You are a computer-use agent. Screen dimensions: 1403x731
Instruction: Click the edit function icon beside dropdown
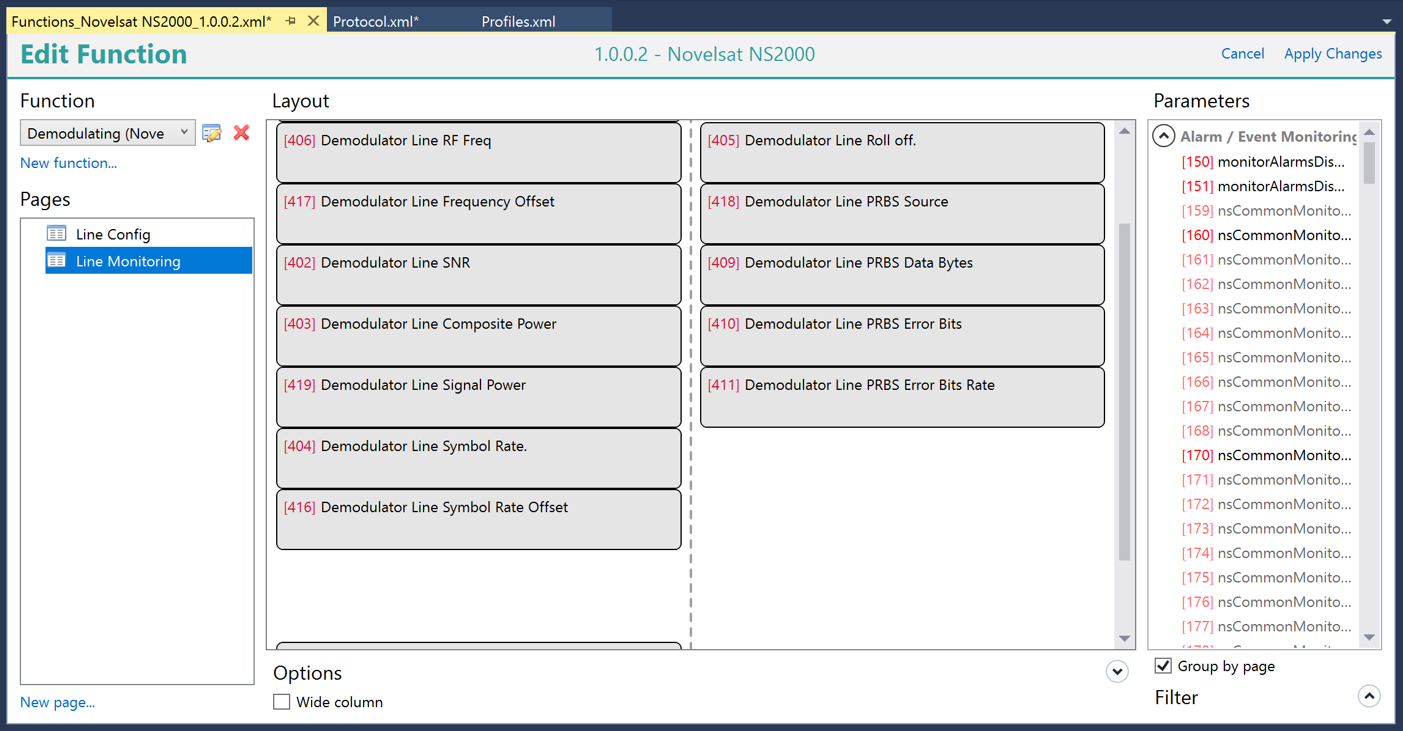pos(212,133)
